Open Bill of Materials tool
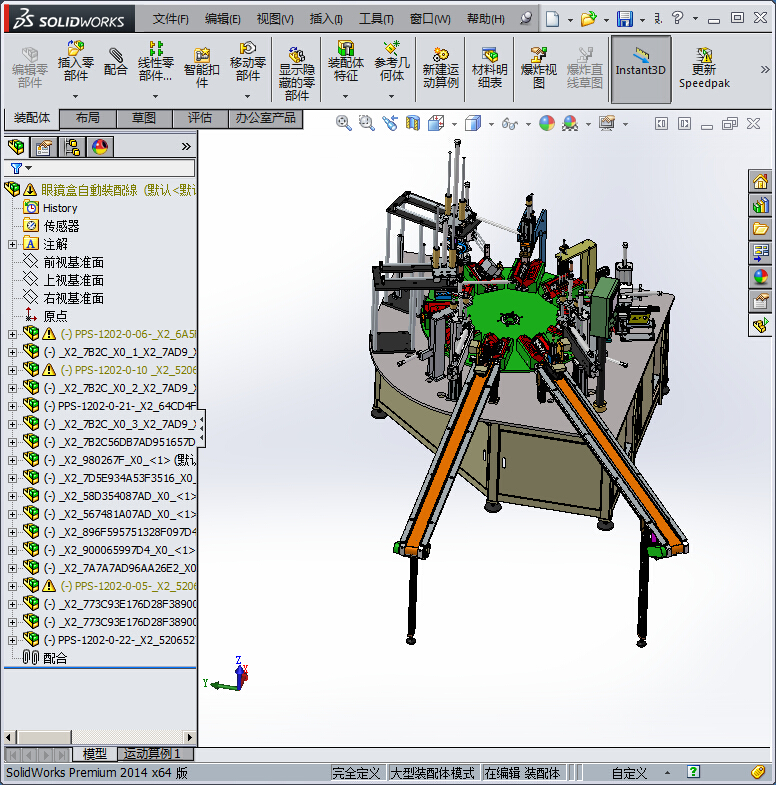The image size is (776, 785). coord(490,68)
